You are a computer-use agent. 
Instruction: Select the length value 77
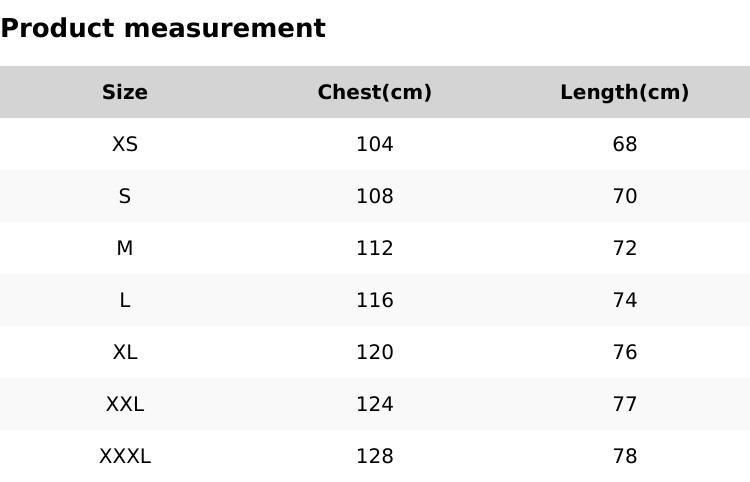pyautogui.click(x=625, y=405)
